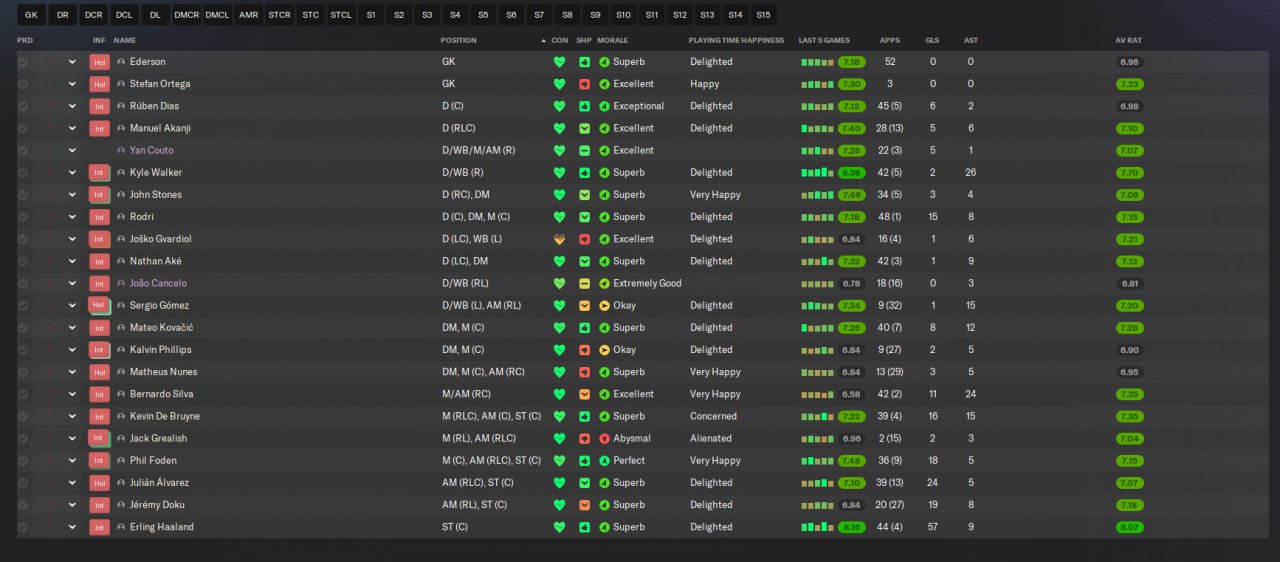Select the AMR position filter
The image size is (1280, 562).
click(248, 15)
